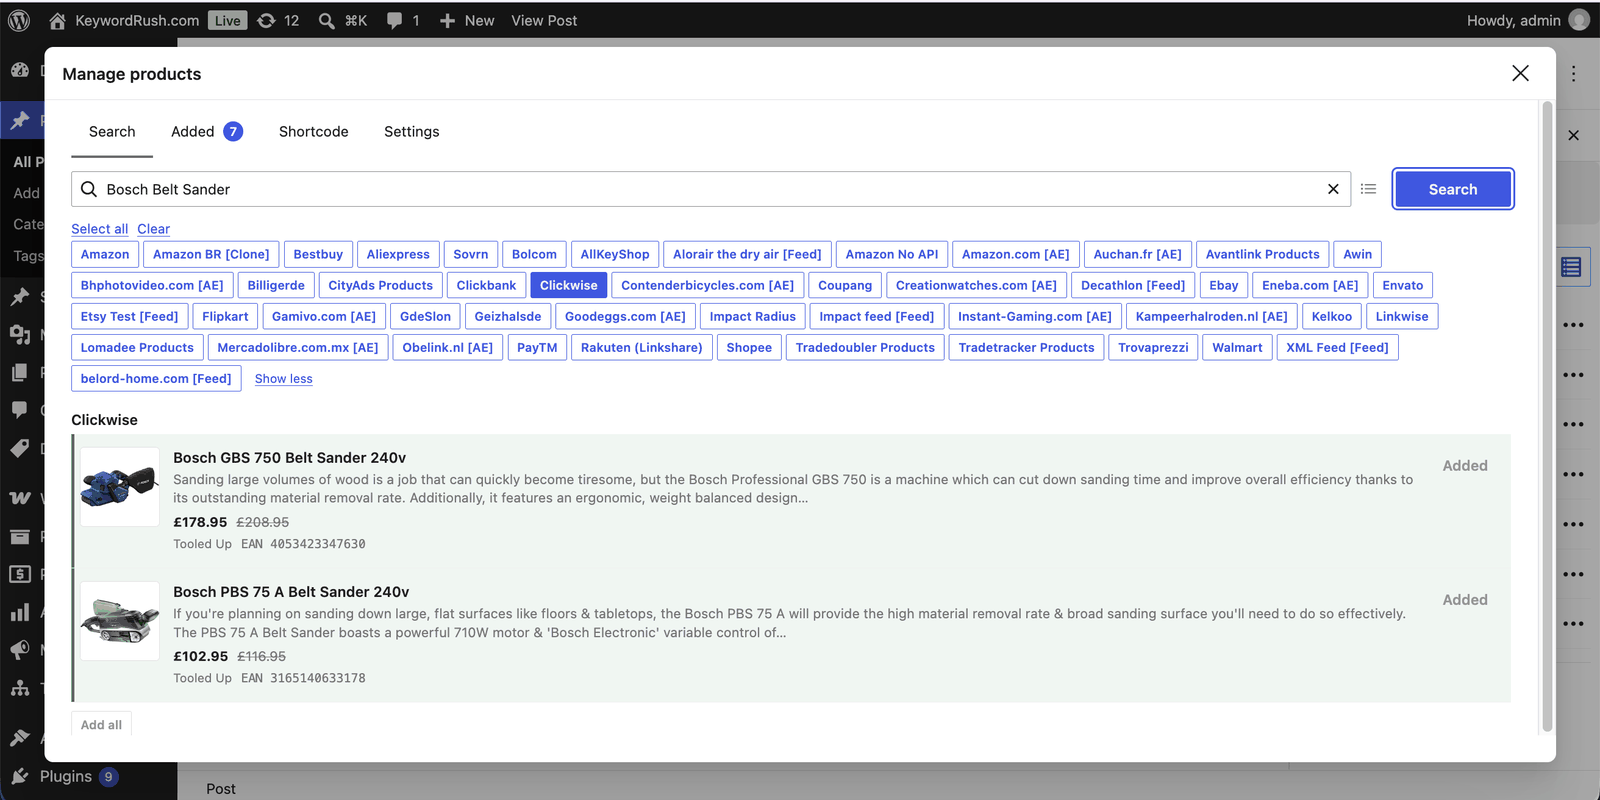Toggle the Aliexpress module filter

398,254
